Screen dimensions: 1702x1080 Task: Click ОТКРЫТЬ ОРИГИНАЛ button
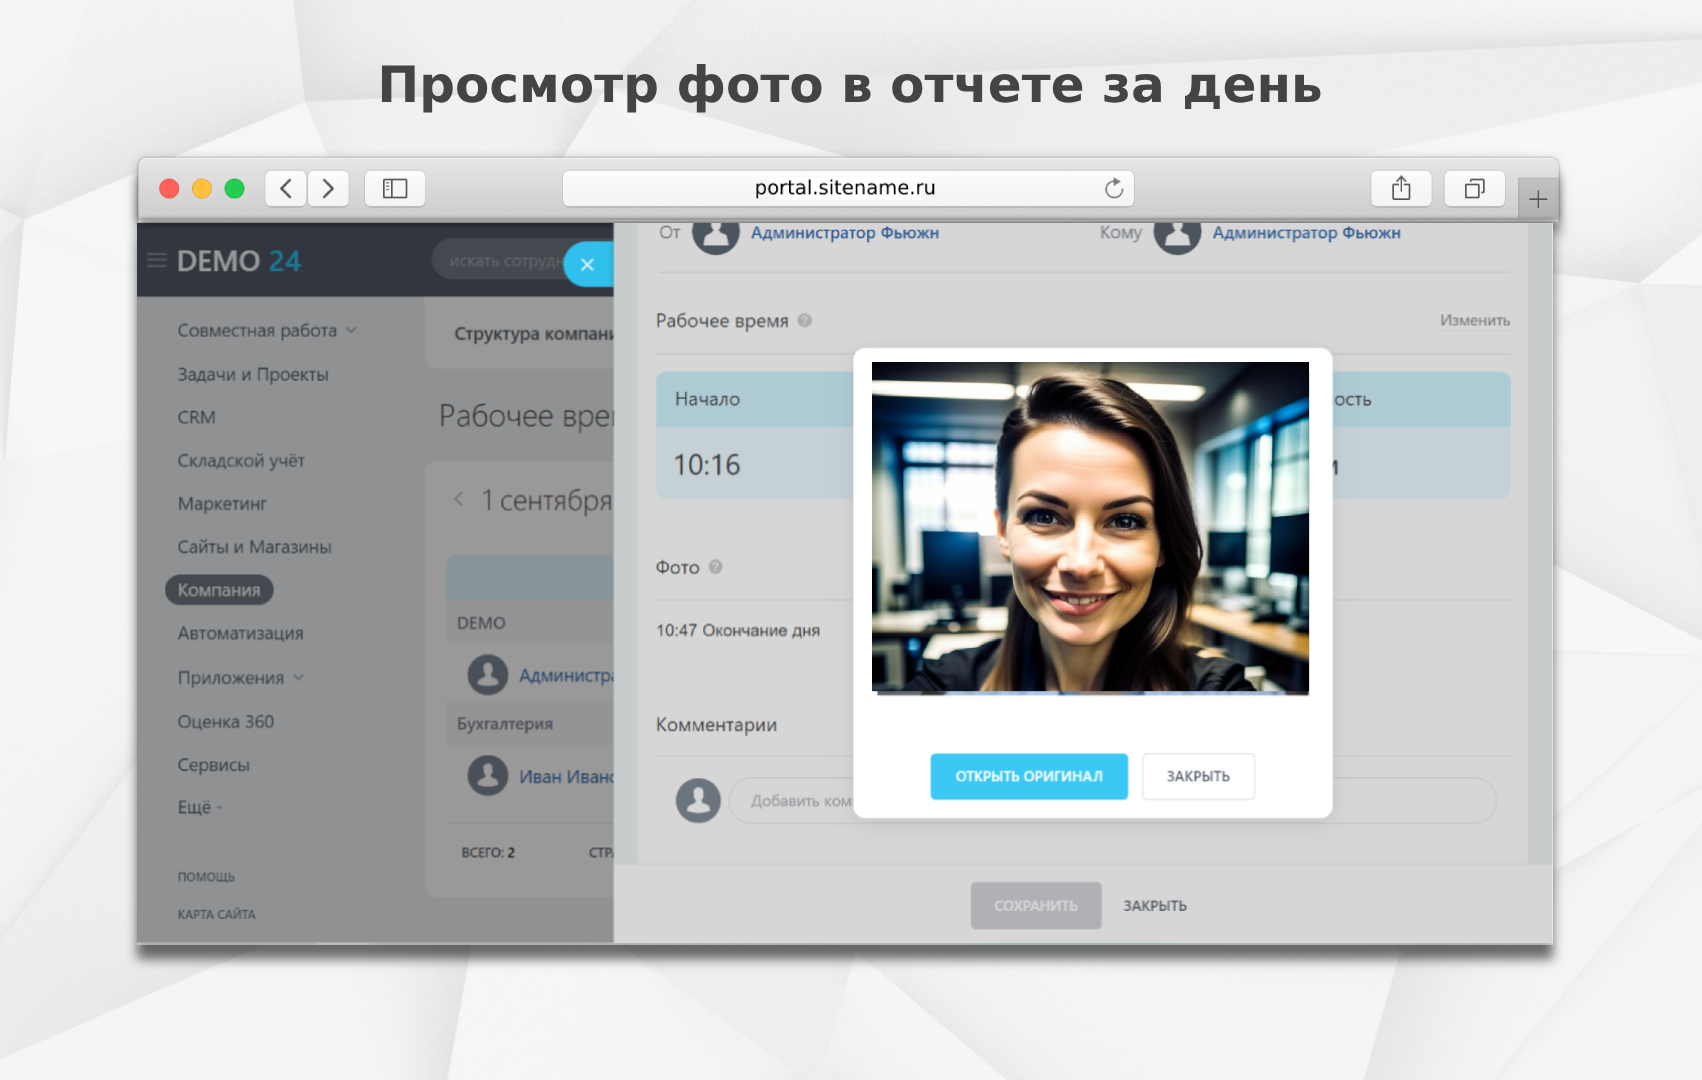1029,776
